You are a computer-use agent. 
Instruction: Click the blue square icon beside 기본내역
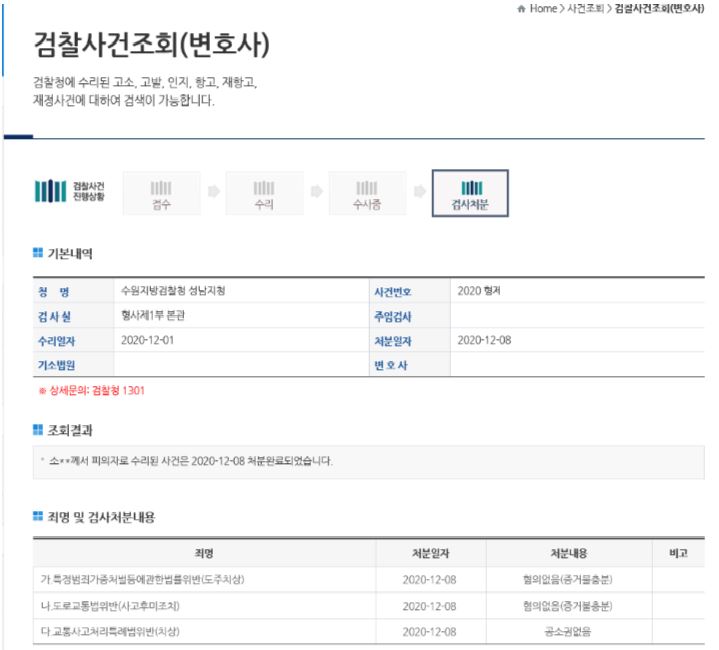coord(38,253)
